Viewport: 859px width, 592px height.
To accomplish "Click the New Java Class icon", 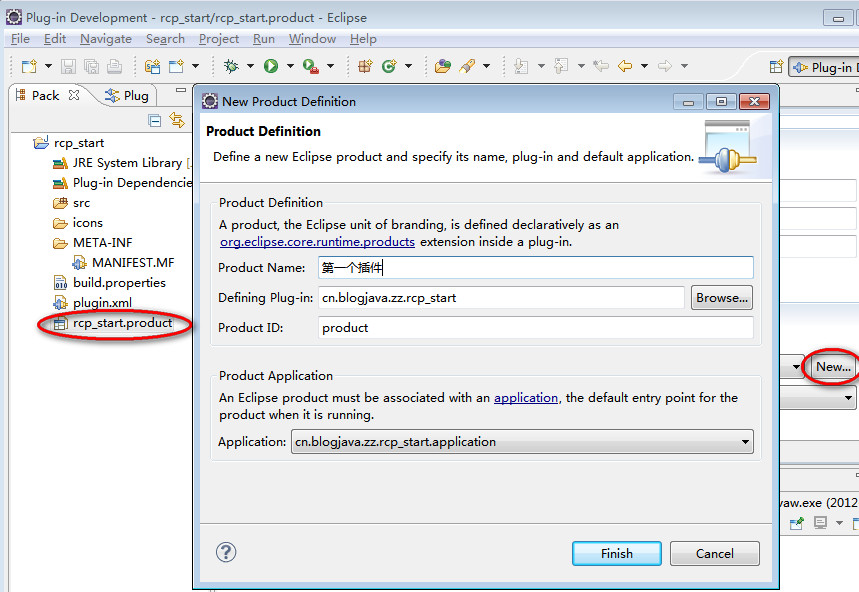I will point(389,66).
